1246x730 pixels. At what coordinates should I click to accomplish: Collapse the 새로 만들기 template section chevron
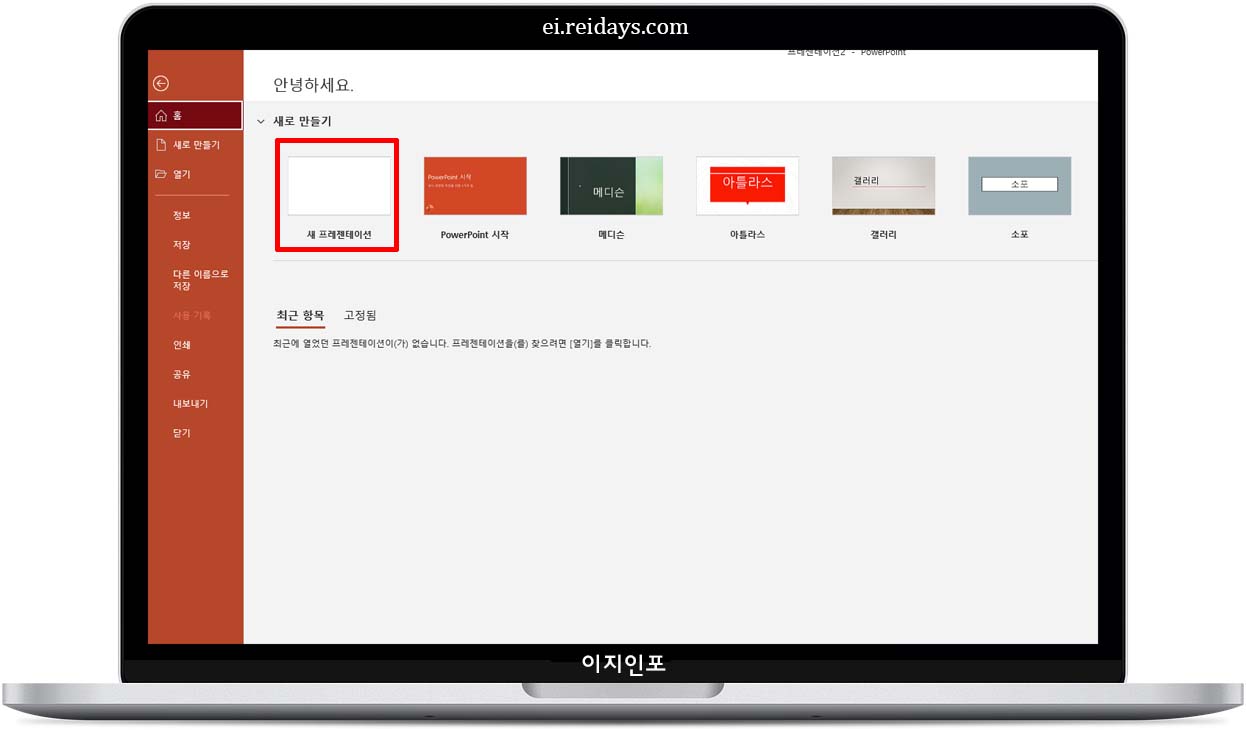point(262,118)
